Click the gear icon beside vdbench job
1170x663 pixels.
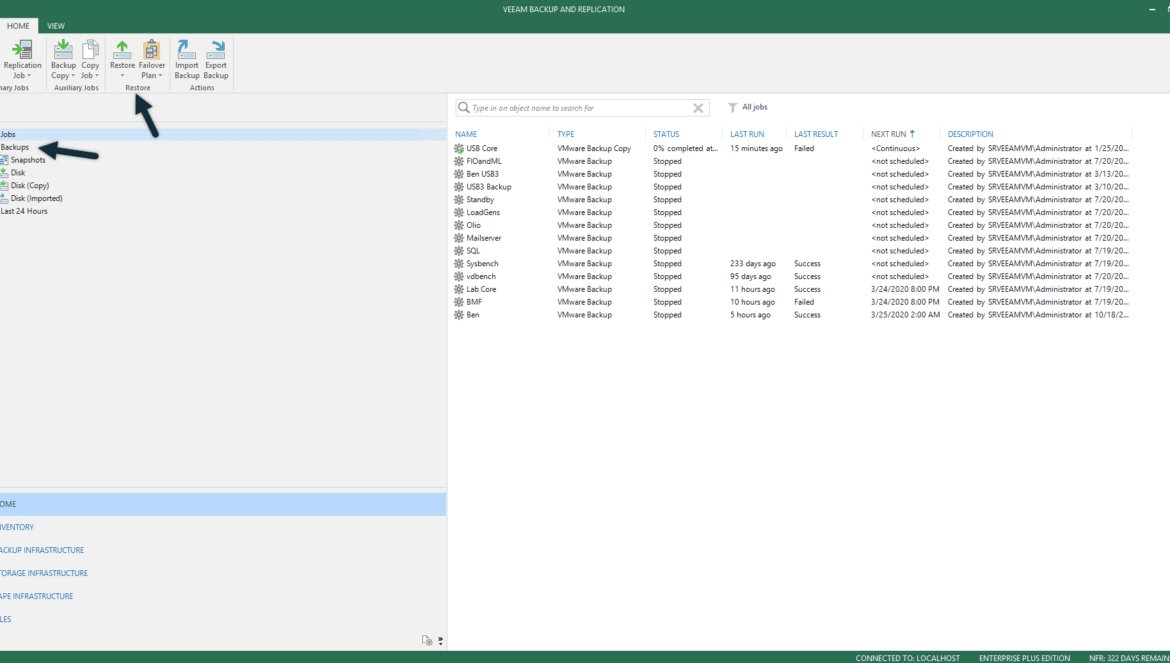pos(459,277)
